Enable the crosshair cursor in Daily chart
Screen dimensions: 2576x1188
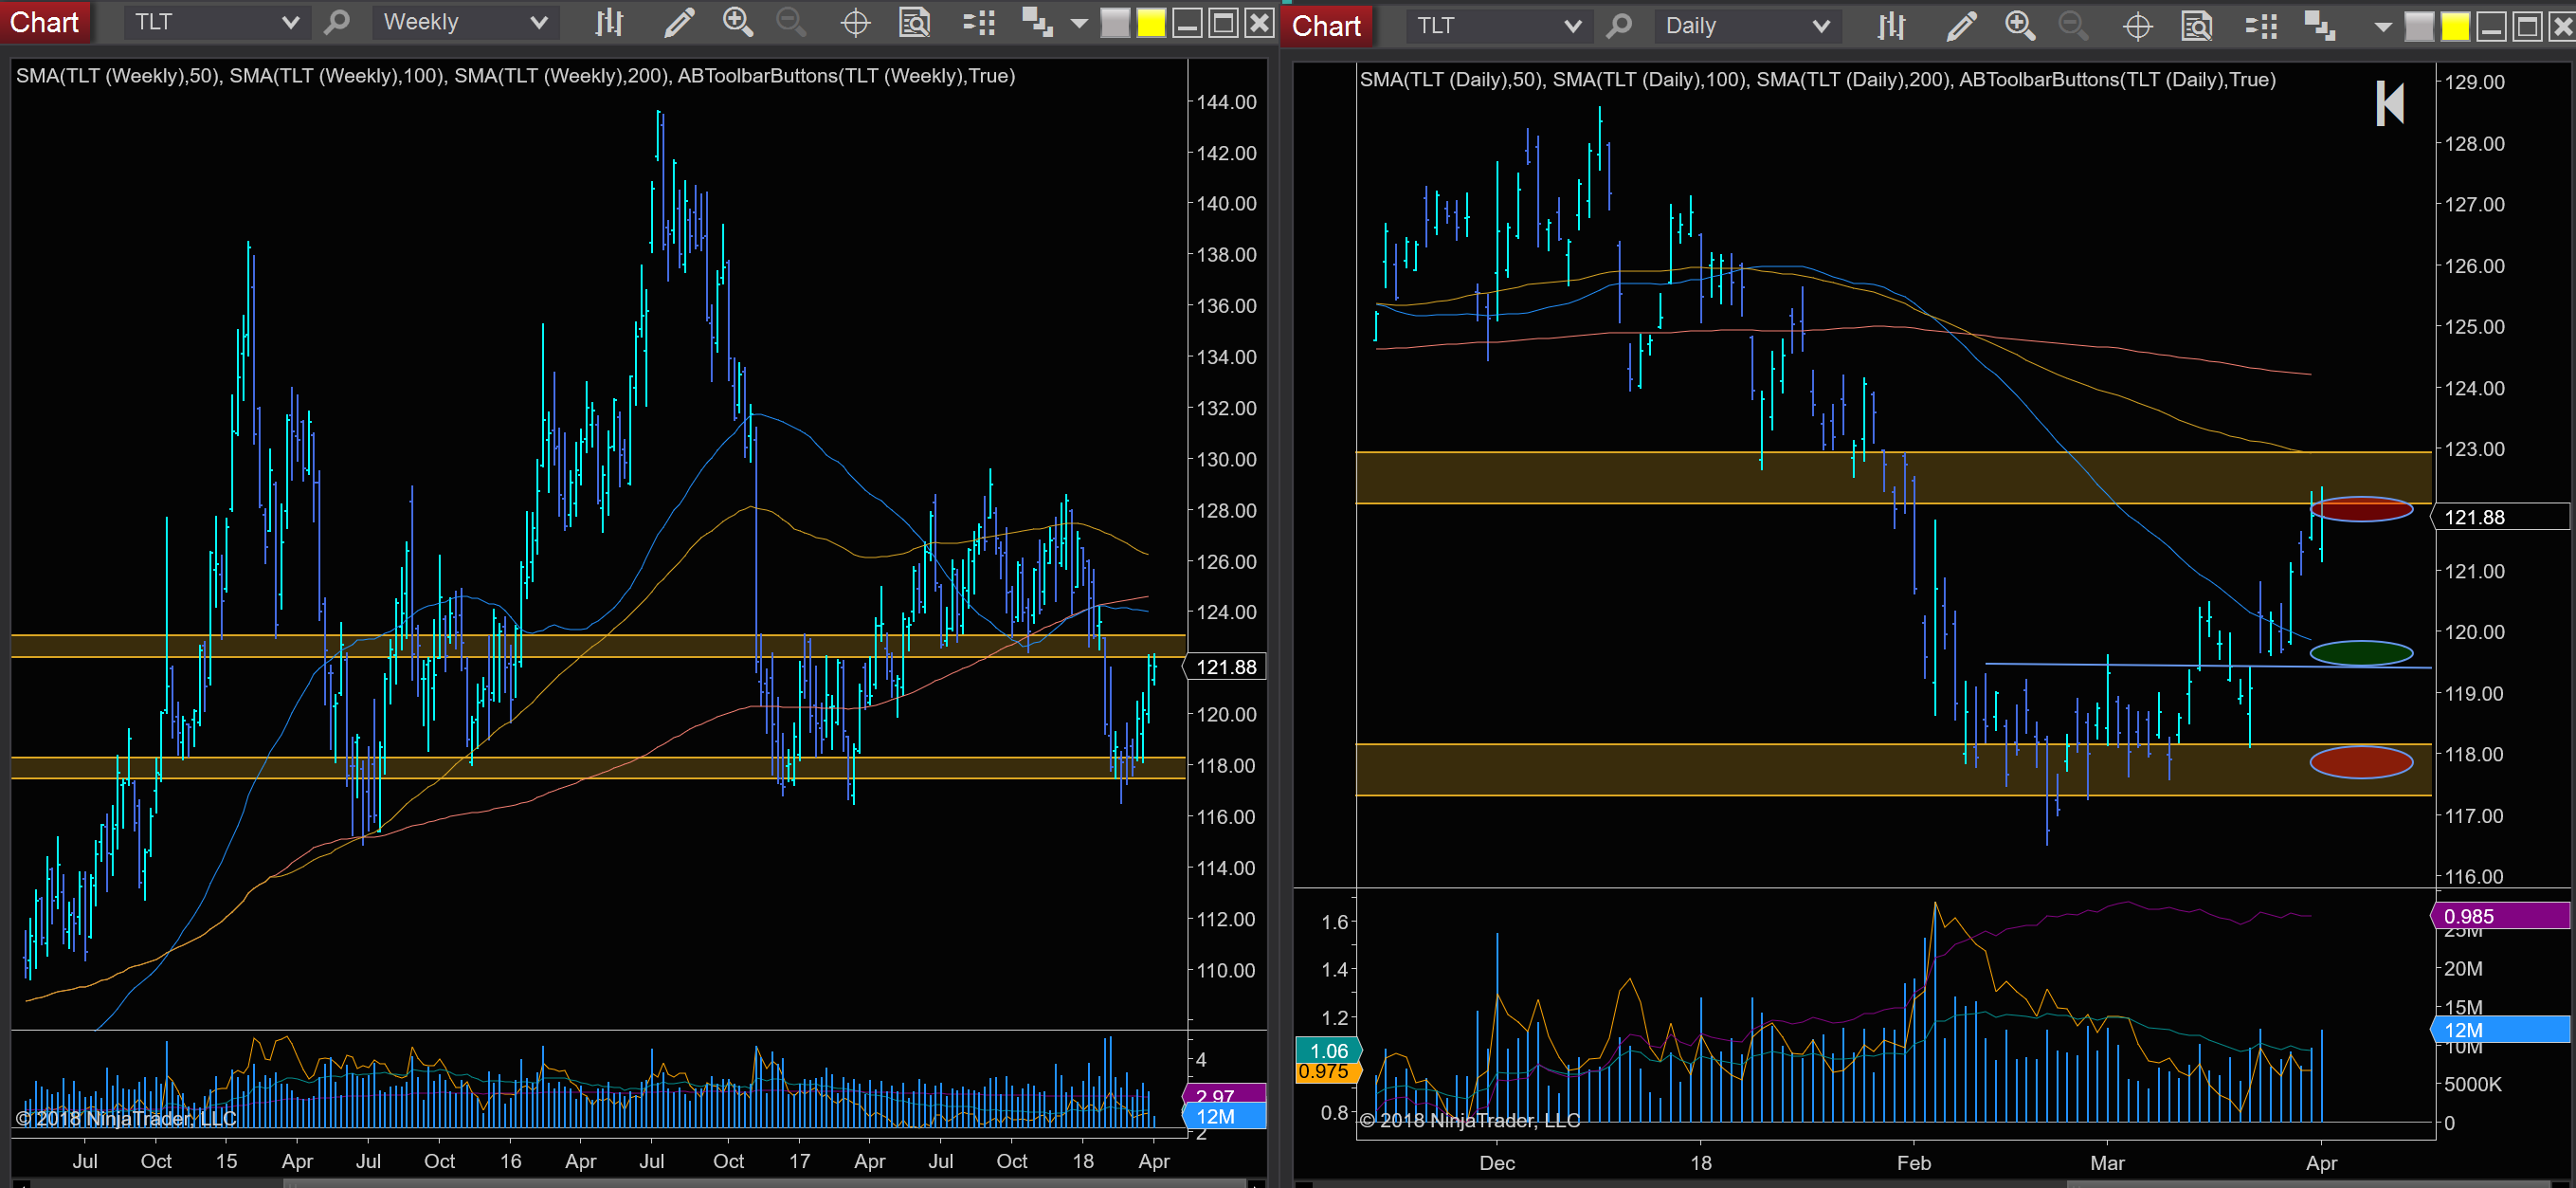tap(2138, 26)
